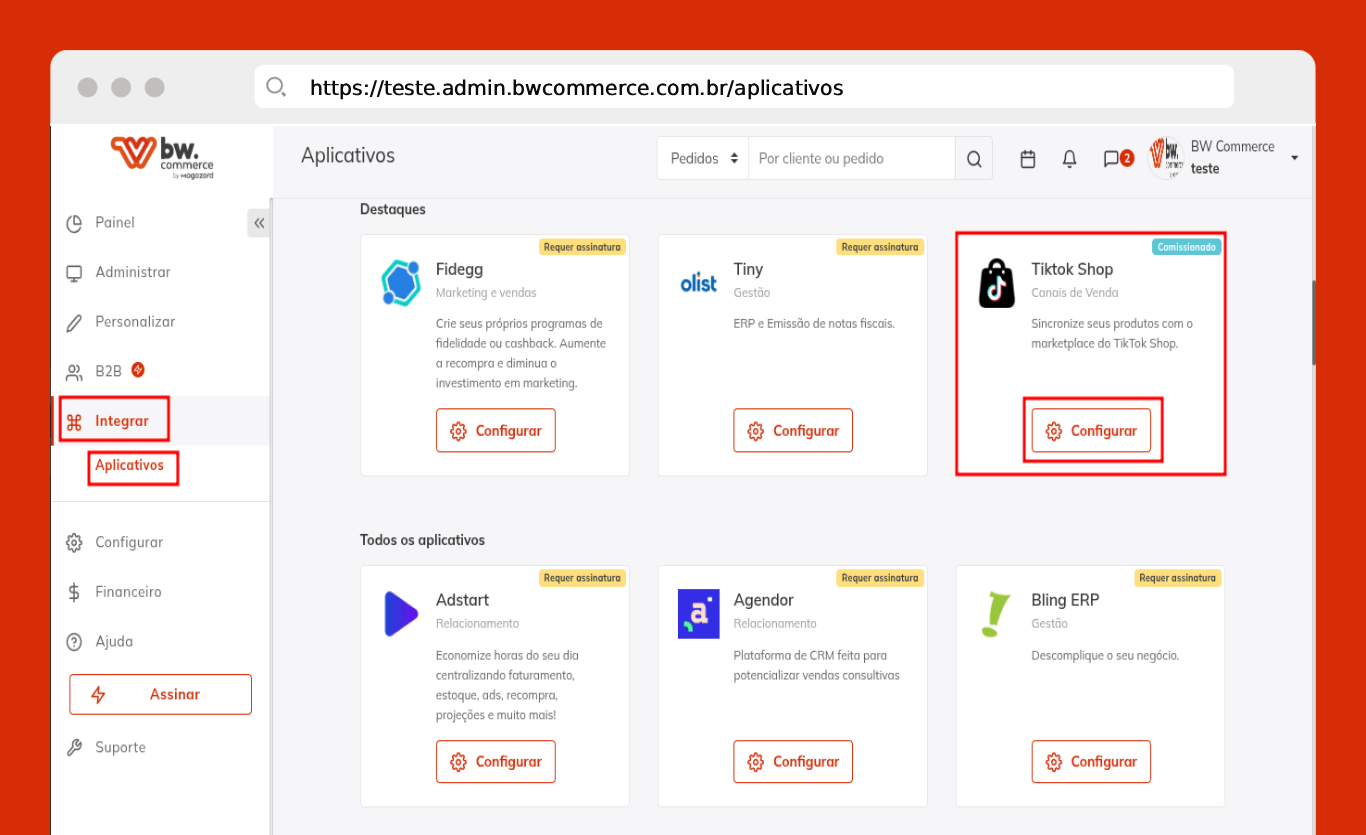Click the Assinar button
Viewport: 1366px width, 835px height.
[160, 695]
